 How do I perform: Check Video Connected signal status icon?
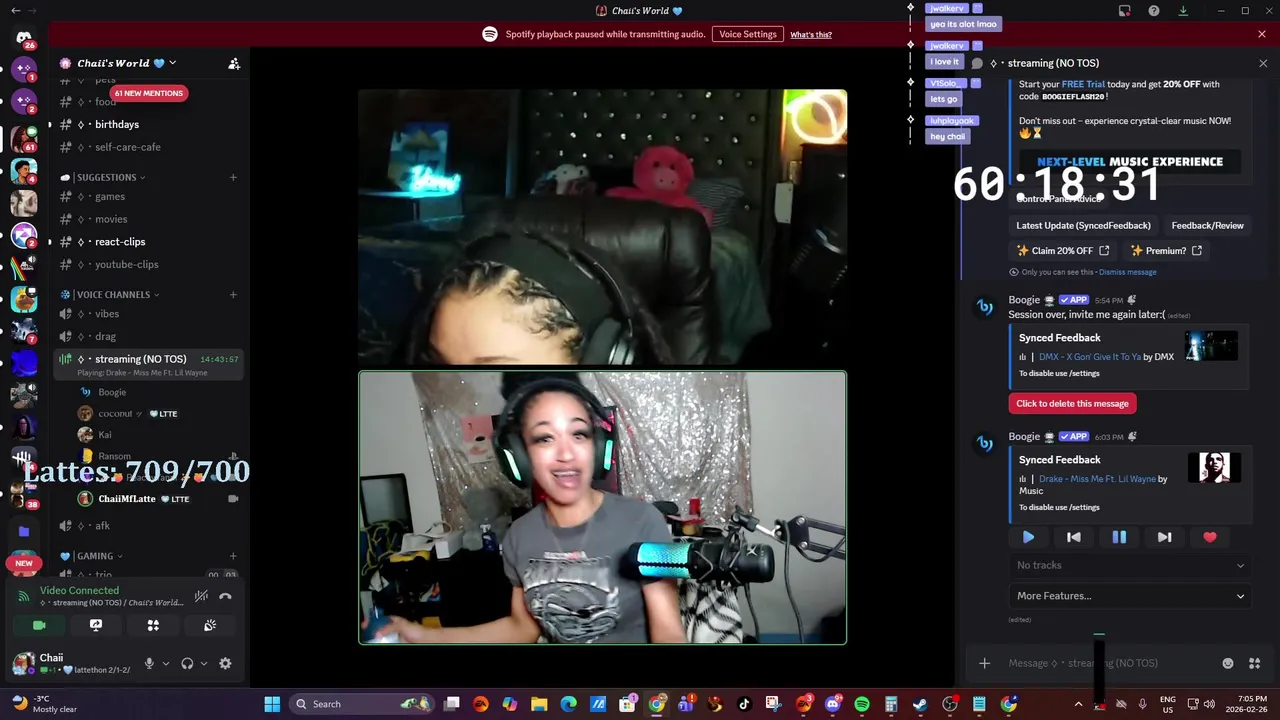(24, 596)
